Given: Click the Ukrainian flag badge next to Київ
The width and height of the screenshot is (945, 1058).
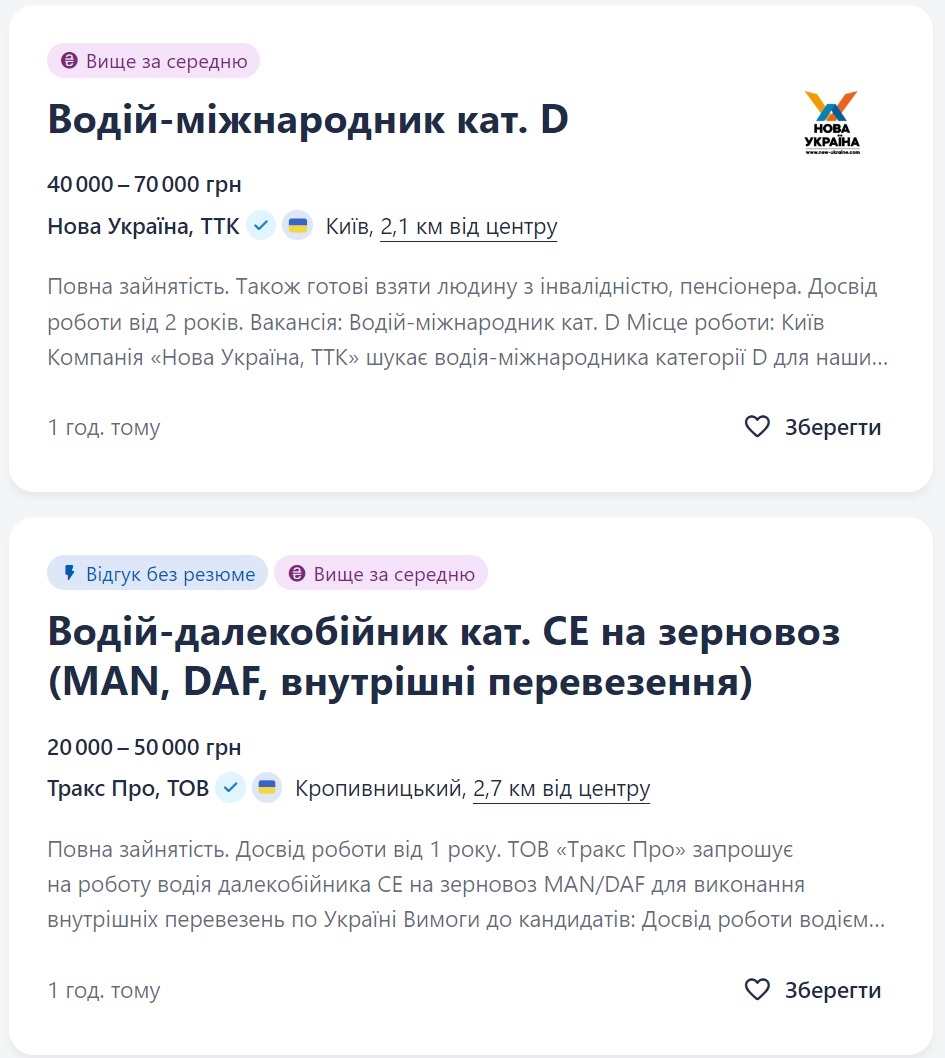Looking at the screenshot, I should (297, 226).
